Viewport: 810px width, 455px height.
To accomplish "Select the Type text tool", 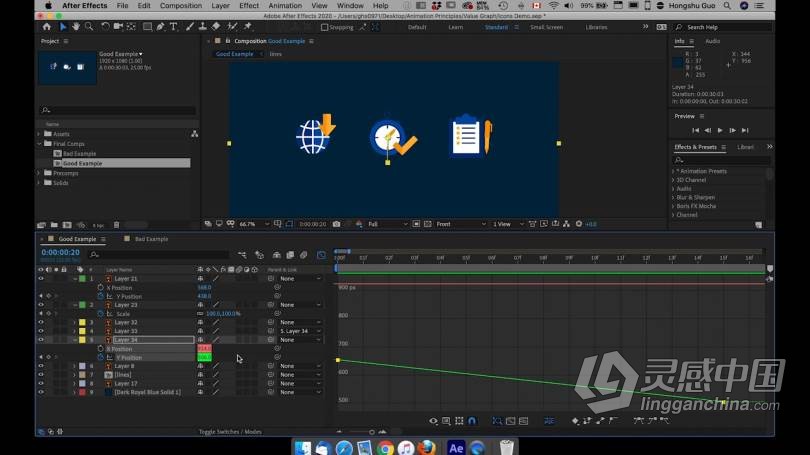I will 174,27.
